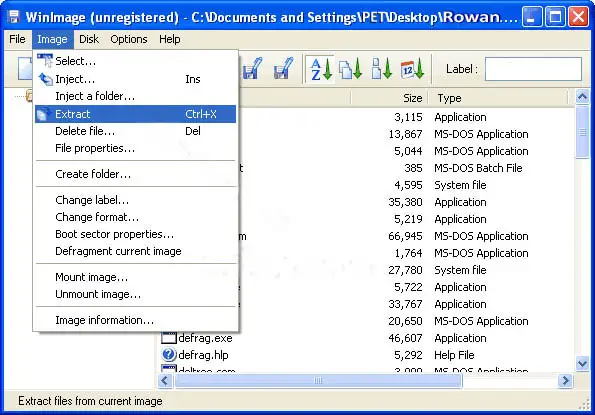The image size is (595, 415).
Task: Select the defrag.hlp file name
Action: coord(203,355)
